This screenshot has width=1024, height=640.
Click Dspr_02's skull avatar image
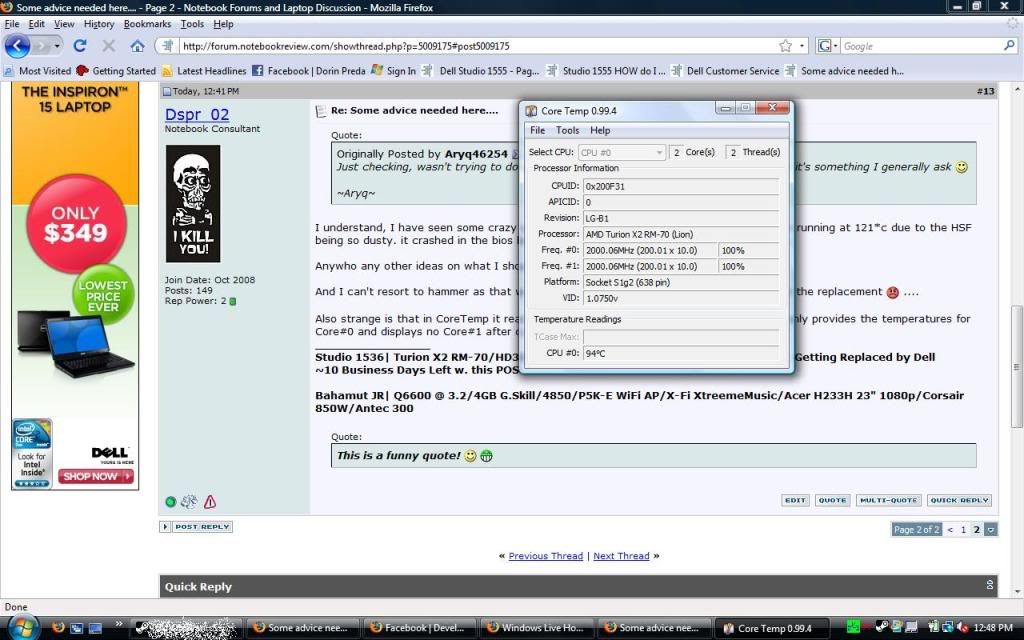[x=193, y=203]
